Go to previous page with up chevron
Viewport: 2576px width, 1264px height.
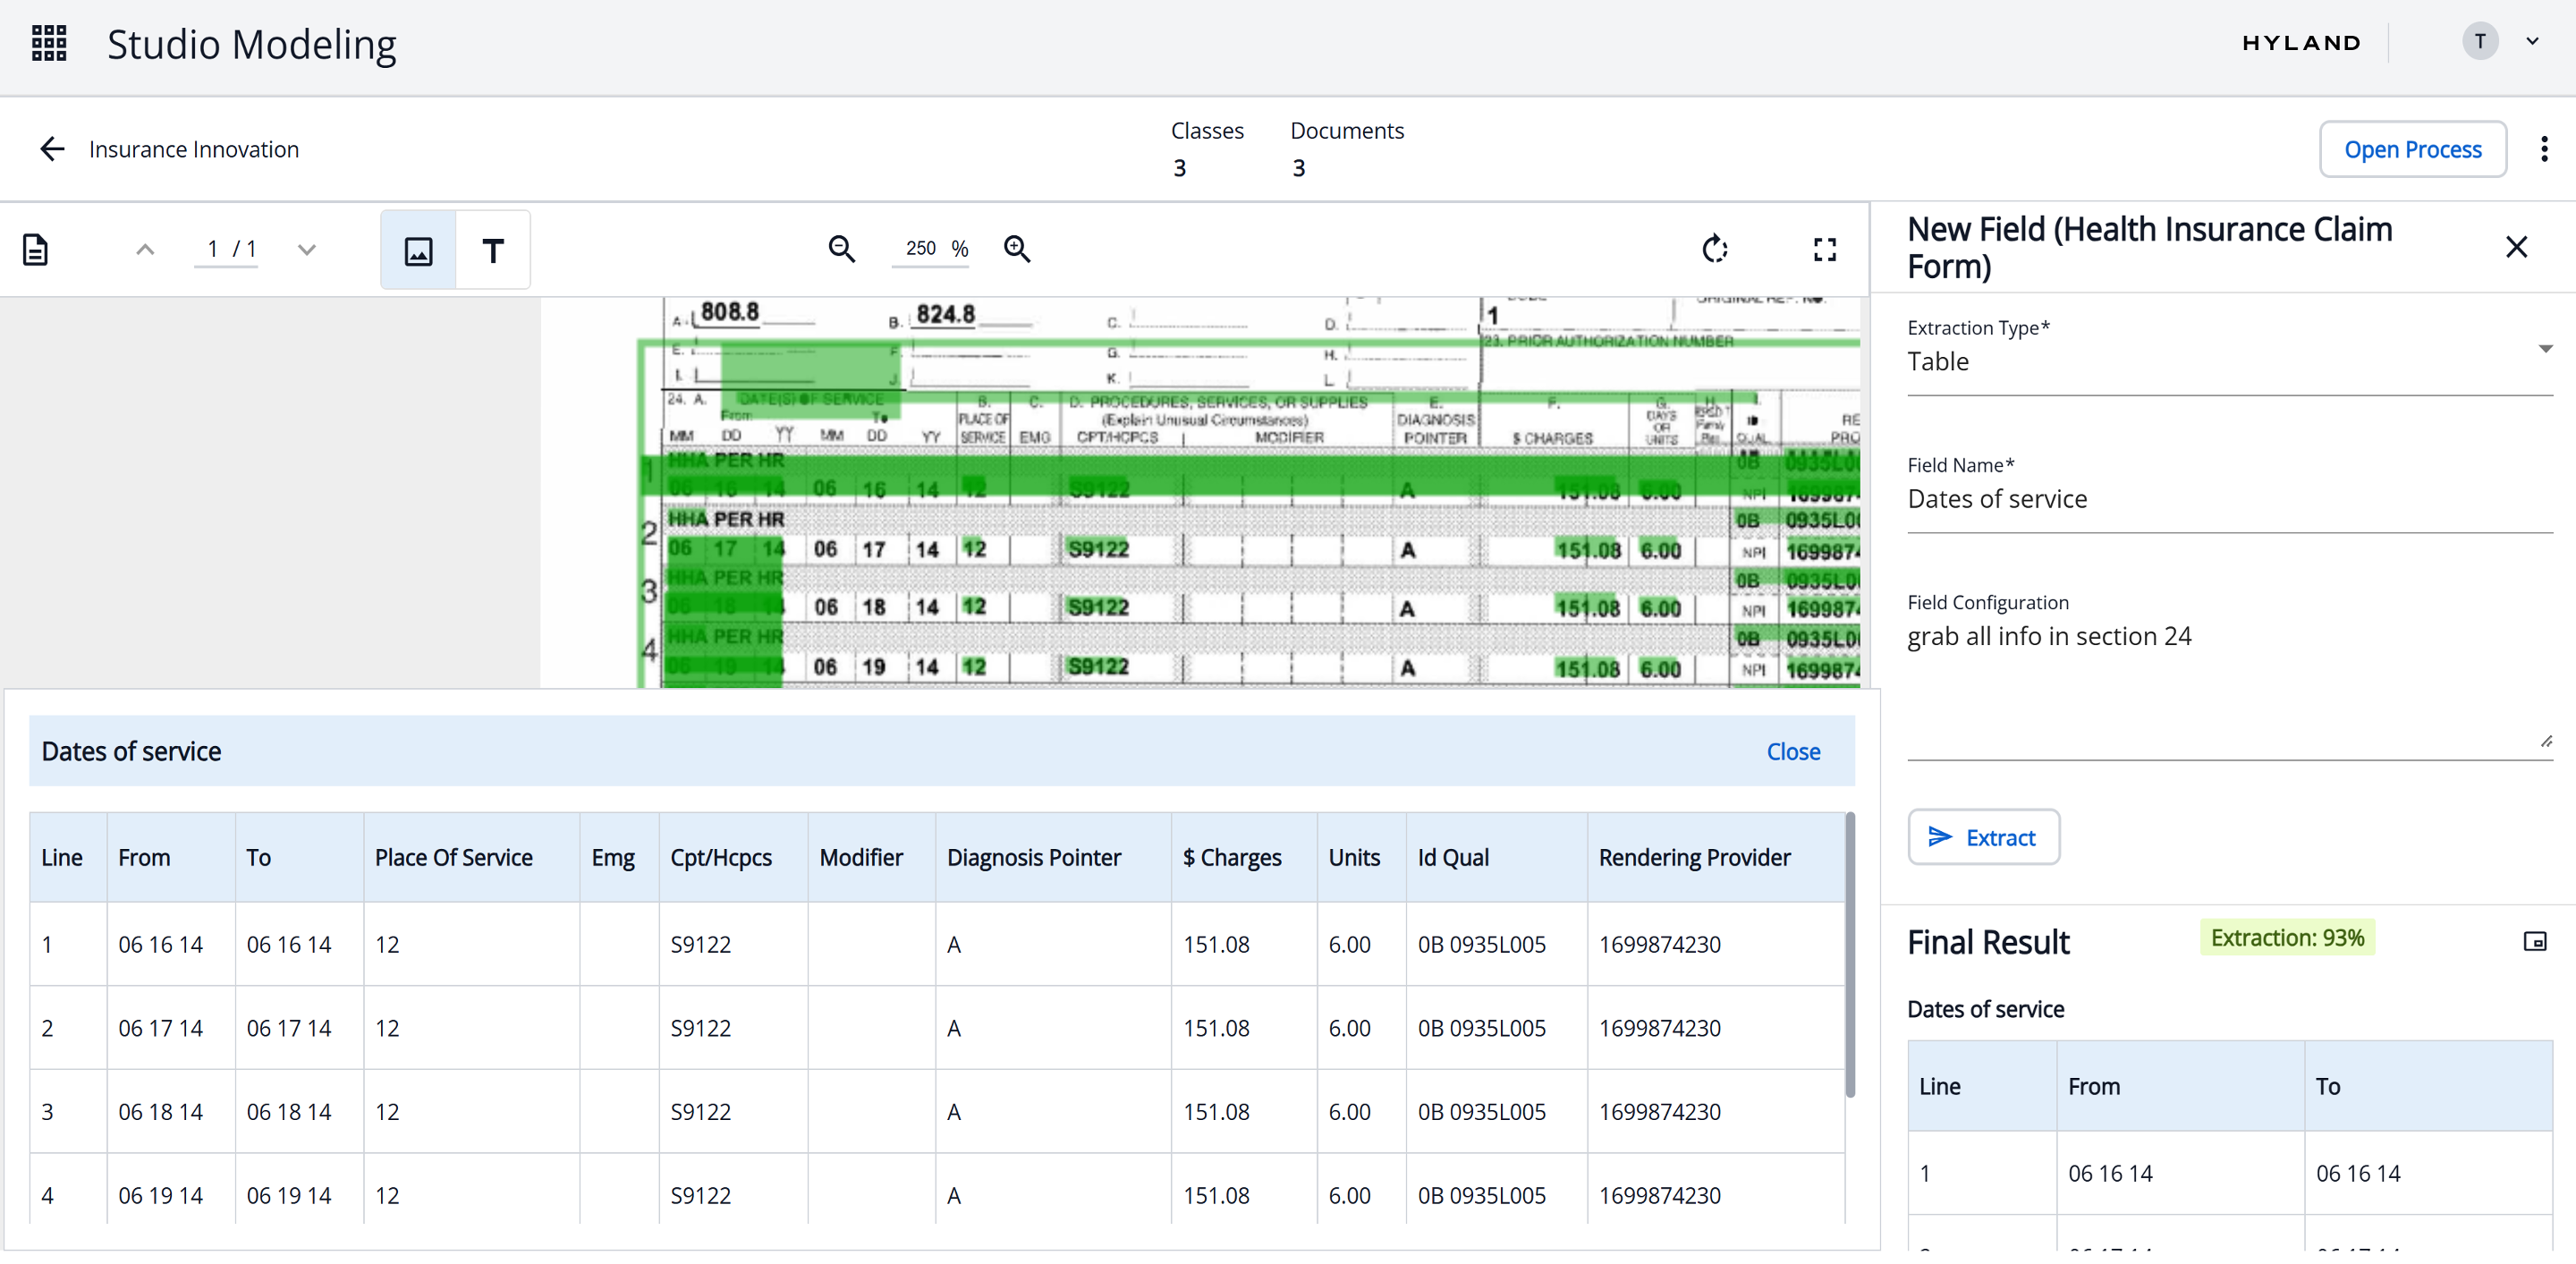145,250
